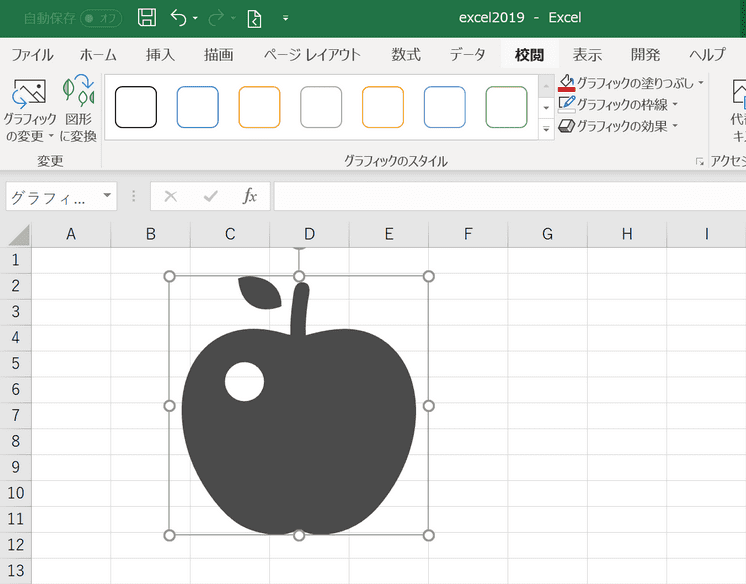The image size is (746, 584).
Task: Click the right-middle resize handle of graphic
Action: (428, 406)
